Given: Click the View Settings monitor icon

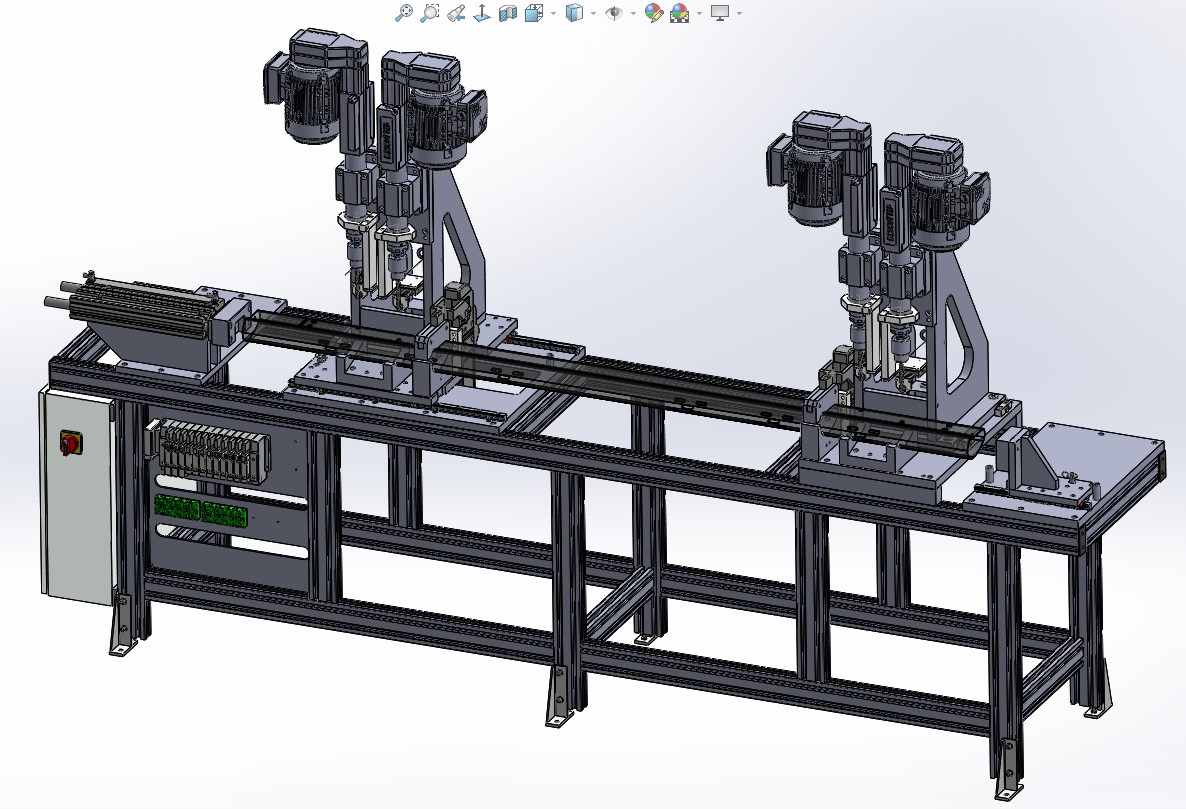Looking at the screenshot, I should (x=720, y=13).
